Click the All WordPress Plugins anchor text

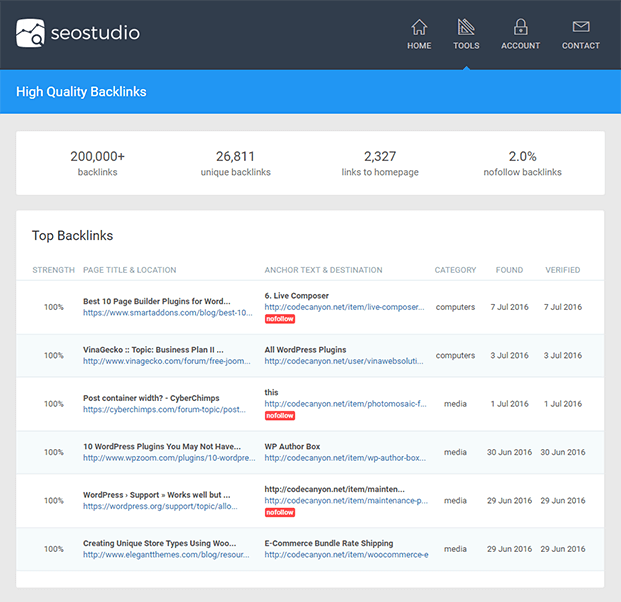tap(305, 350)
